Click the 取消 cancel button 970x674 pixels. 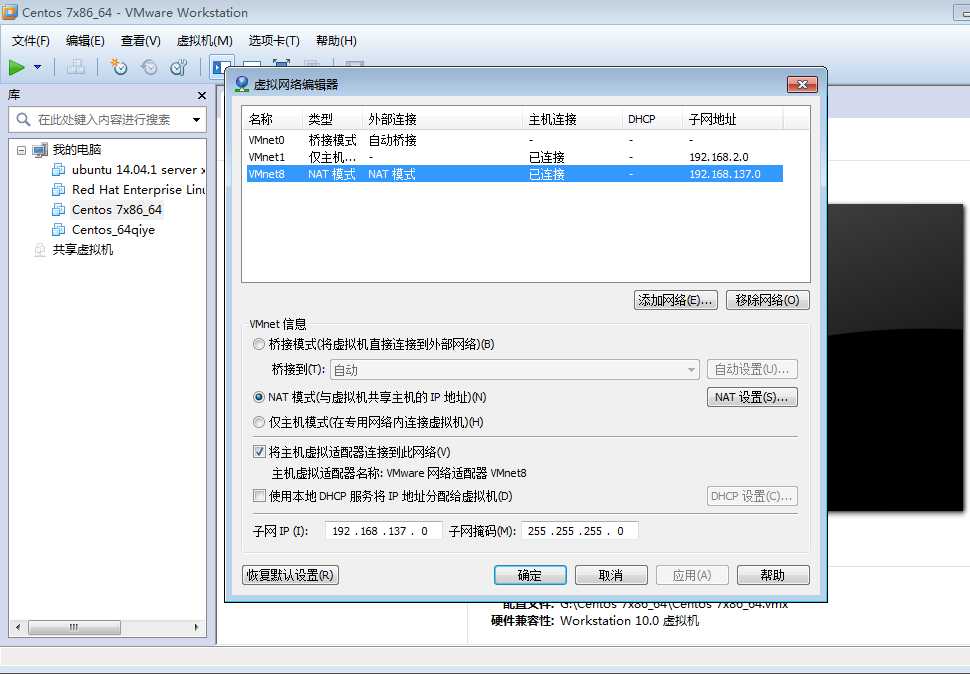(x=611, y=575)
